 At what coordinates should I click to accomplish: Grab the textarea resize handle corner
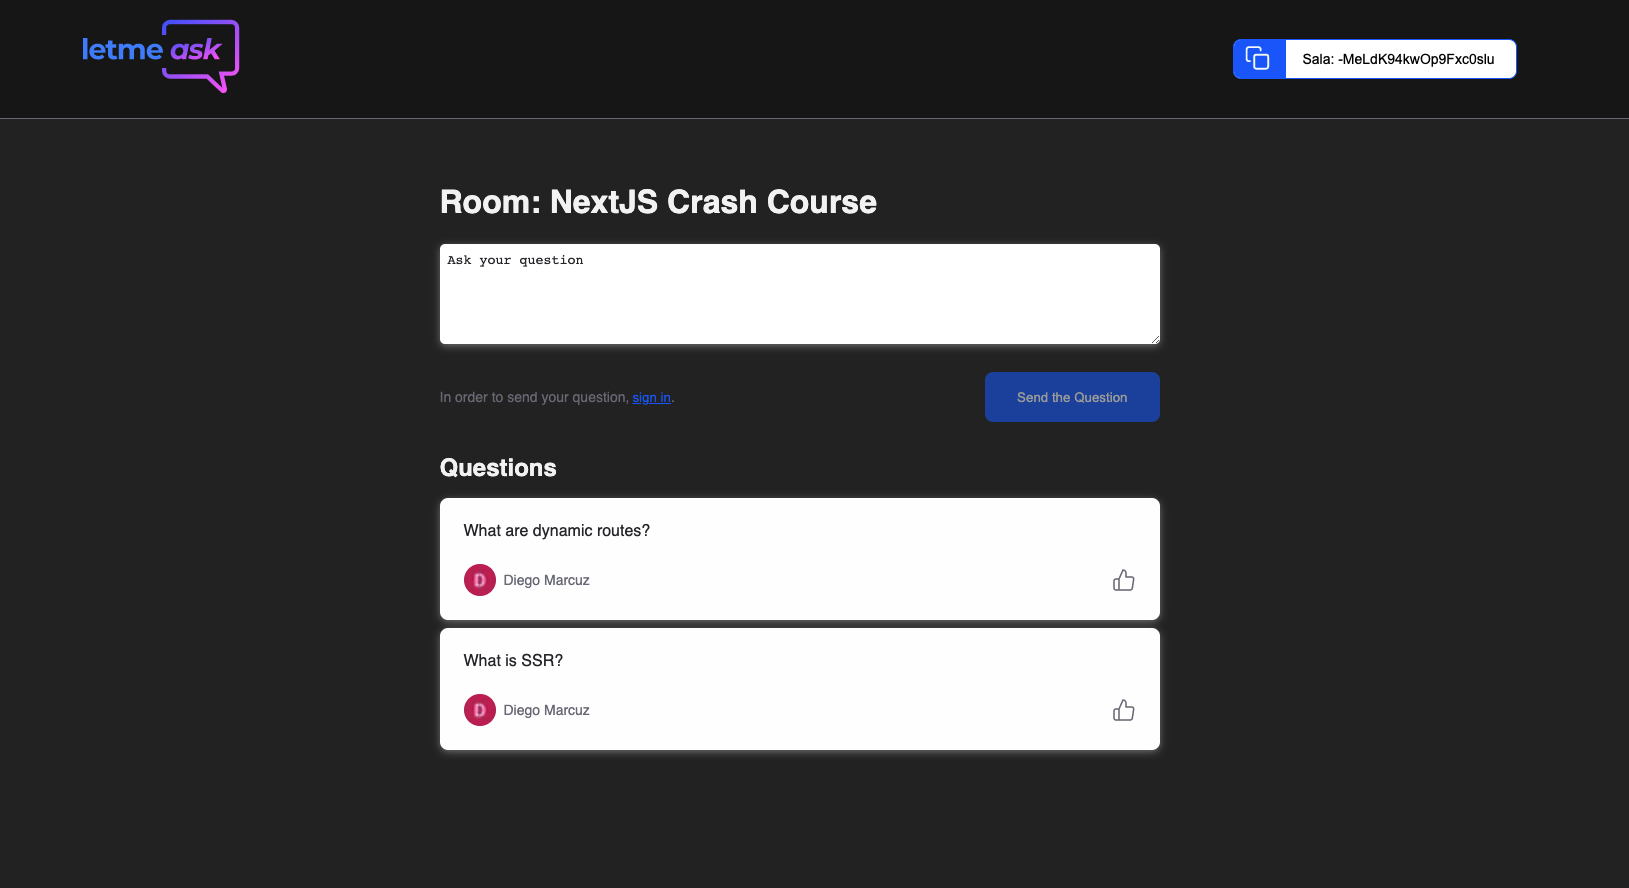click(x=1155, y=339)
